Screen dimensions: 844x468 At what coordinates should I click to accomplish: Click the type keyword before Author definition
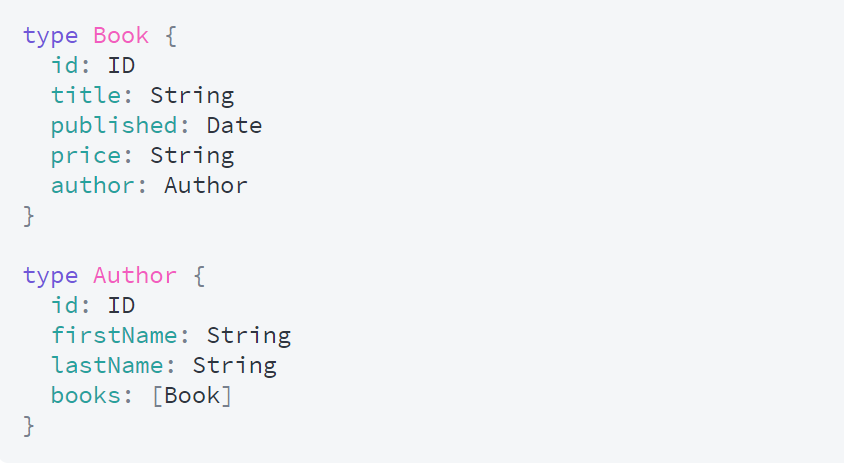tap(50, 276)
